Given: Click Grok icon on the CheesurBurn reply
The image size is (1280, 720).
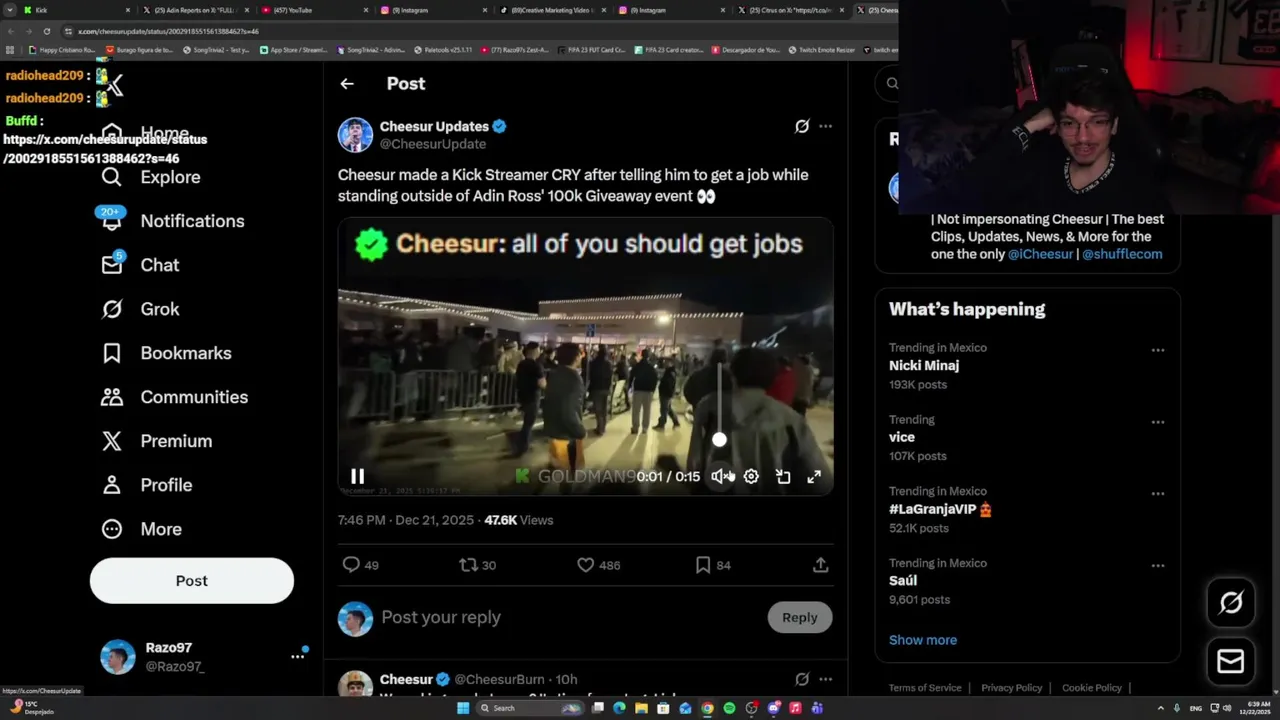Looking at the screenshot, I should point(801,679).
